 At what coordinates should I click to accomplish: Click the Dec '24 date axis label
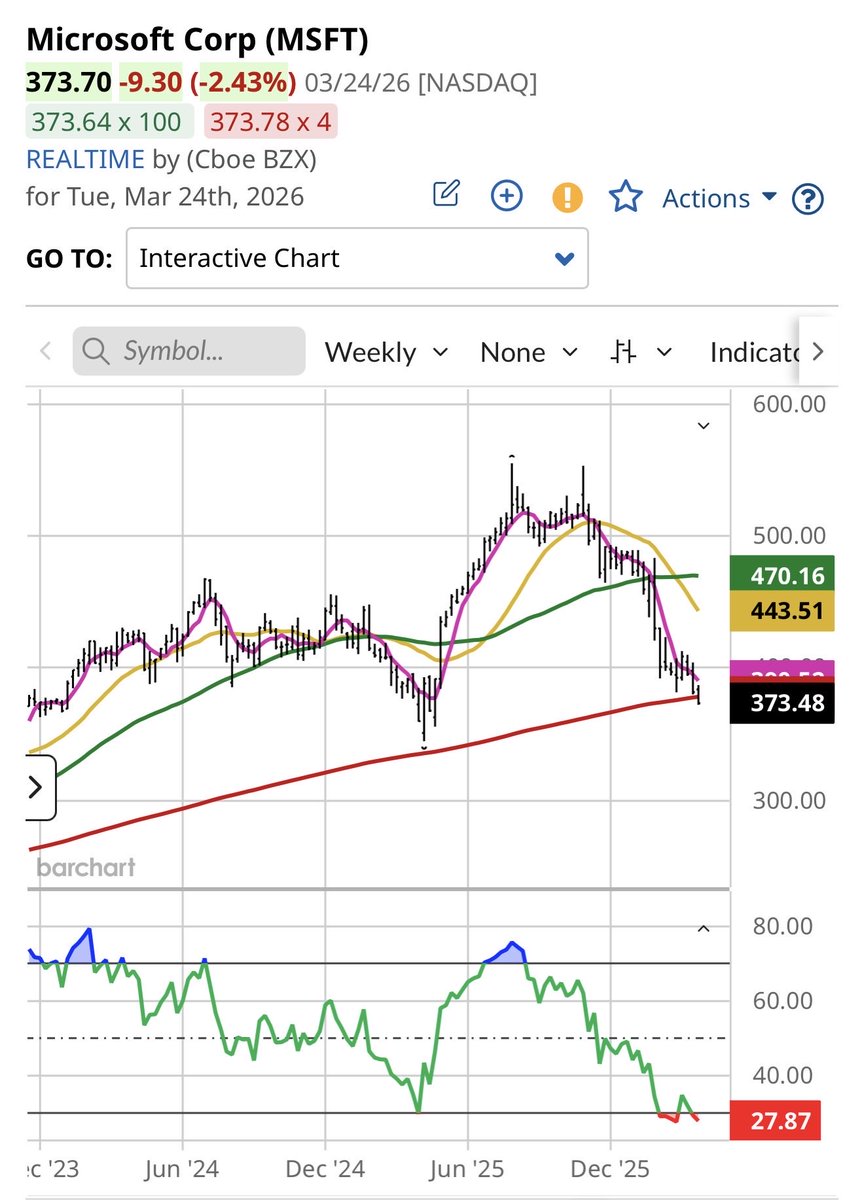click(x=325, y=1167)
